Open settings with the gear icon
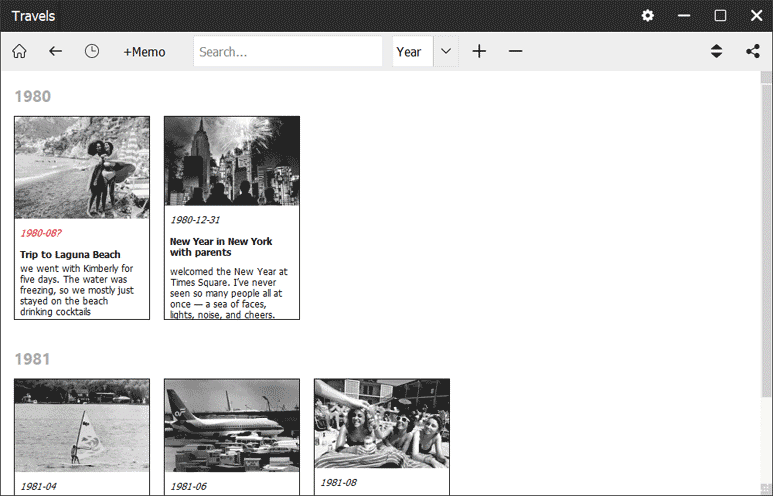The image size is (773, 496). [648, 15]
